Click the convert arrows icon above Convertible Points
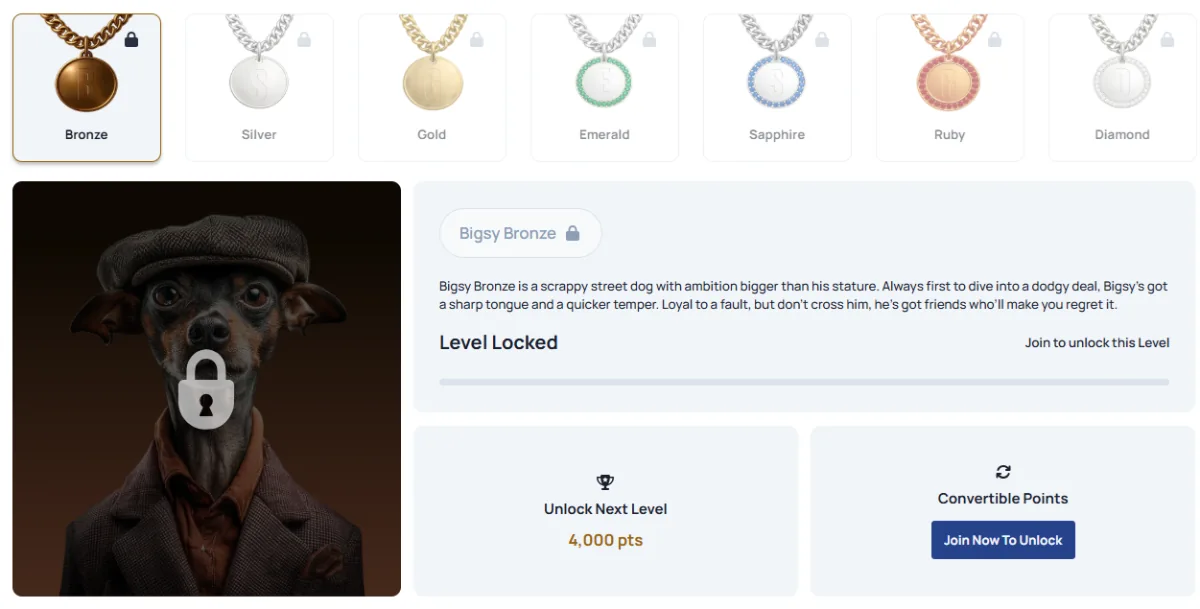Screen dimensions: 1200x609 pyautogui.click(x=1002, y=470)
